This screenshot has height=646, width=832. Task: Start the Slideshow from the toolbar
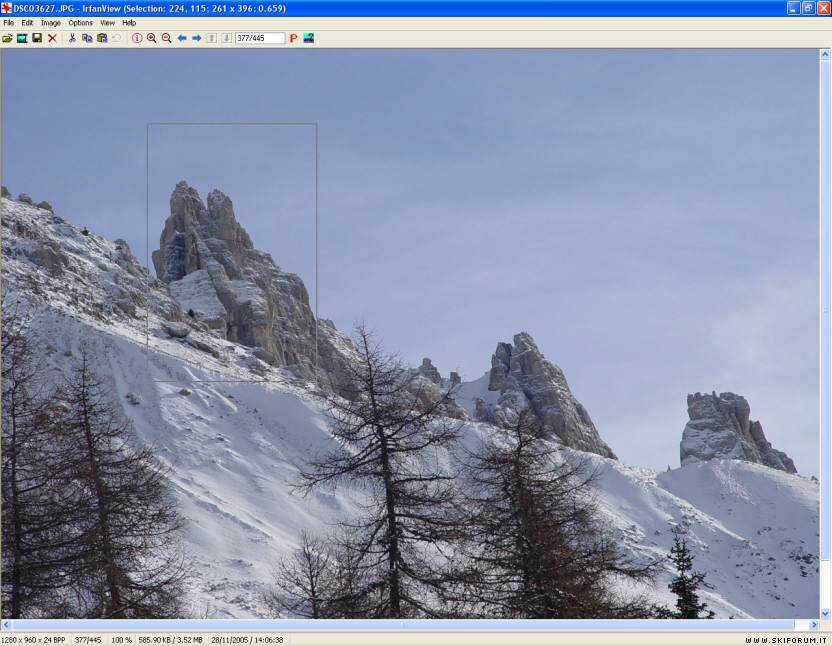point(22,38)
